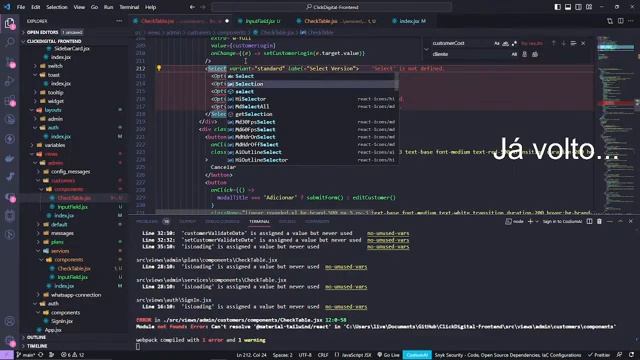Click the sync changes icon in status bar
The width and height of the screenshot is (640, 360).
[40, 355]
